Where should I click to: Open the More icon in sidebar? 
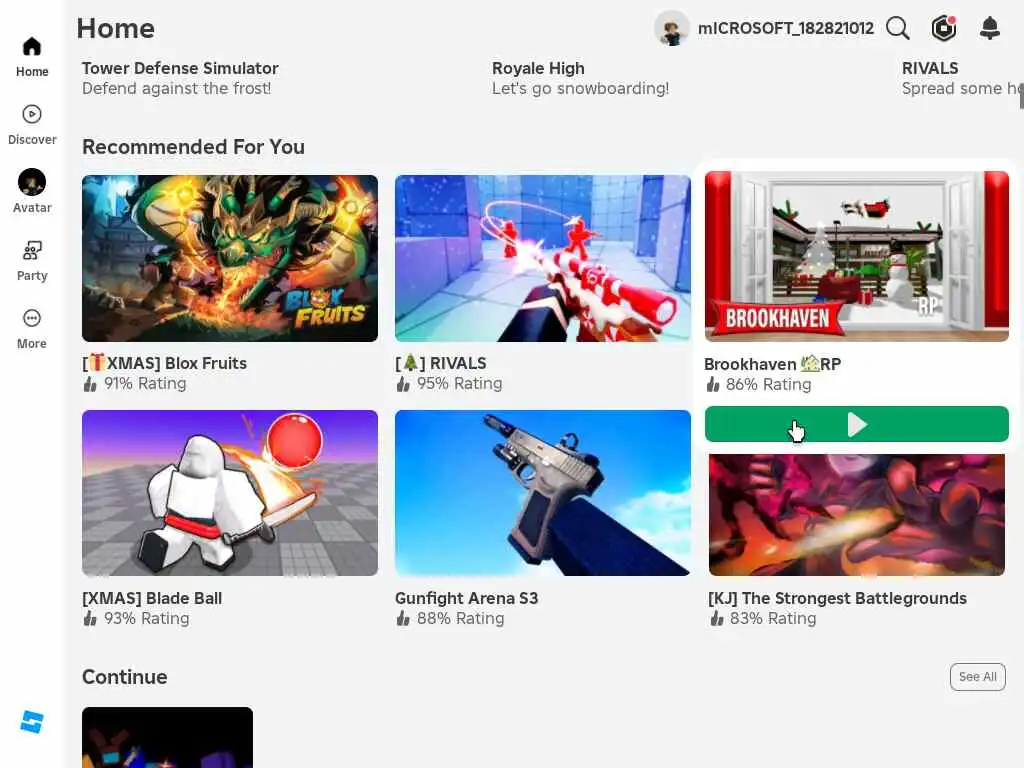coord(31,318)
